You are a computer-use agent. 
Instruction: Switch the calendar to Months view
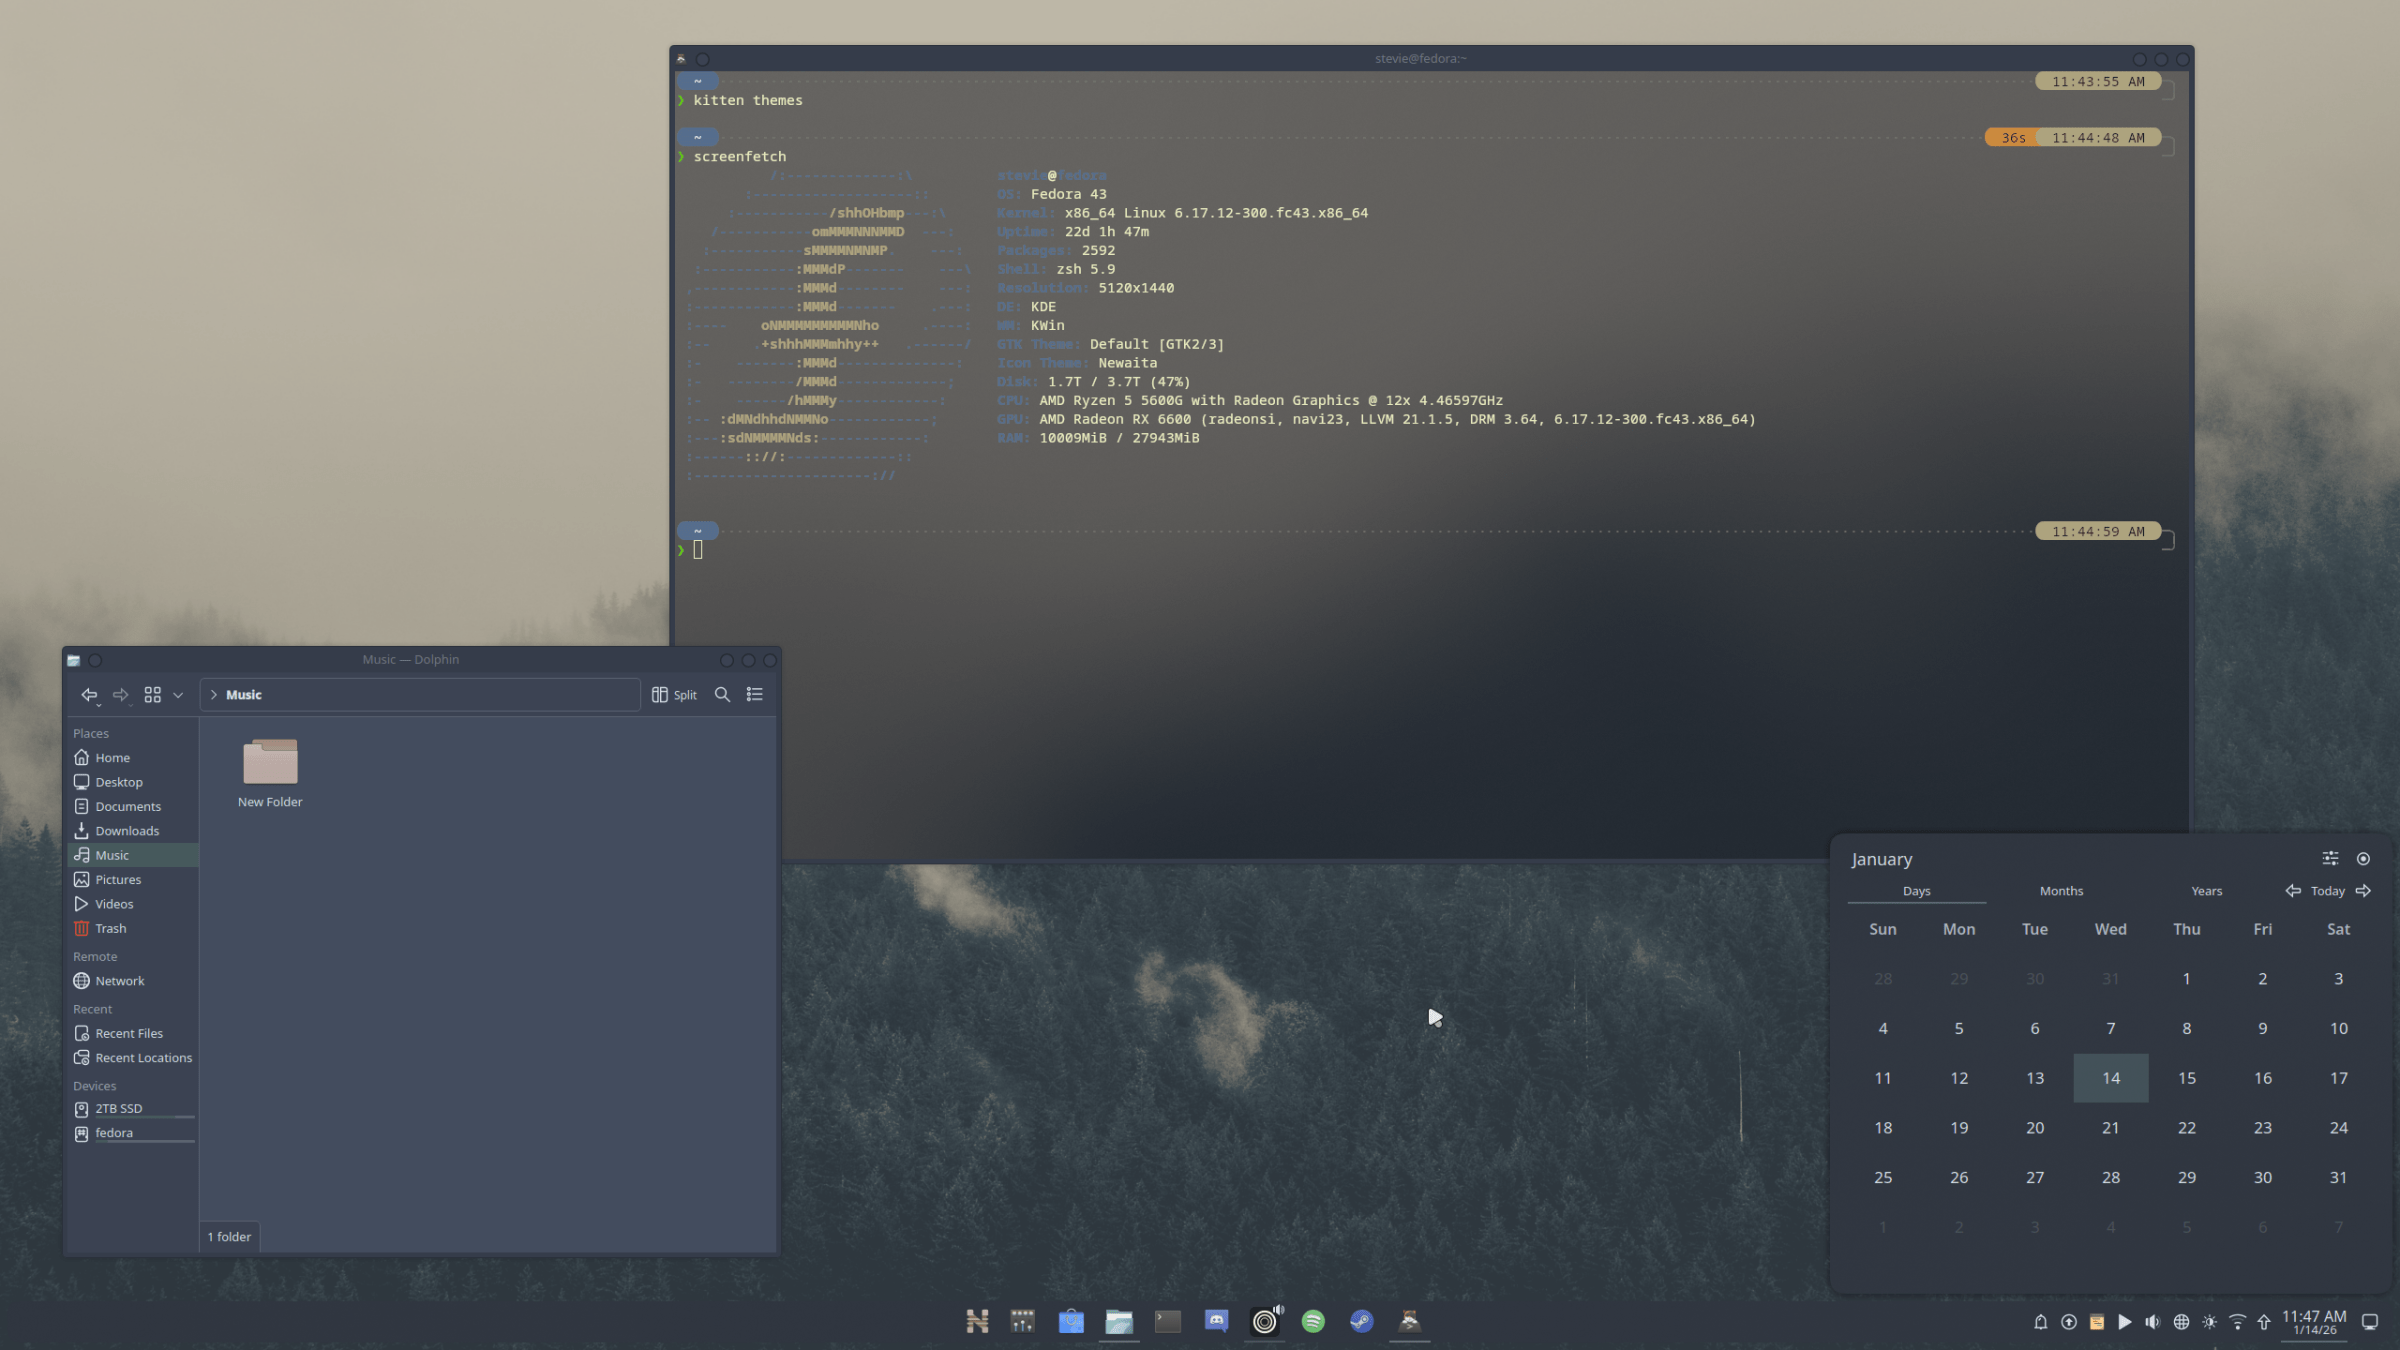pyautogui.click(x=2061, y=890)
